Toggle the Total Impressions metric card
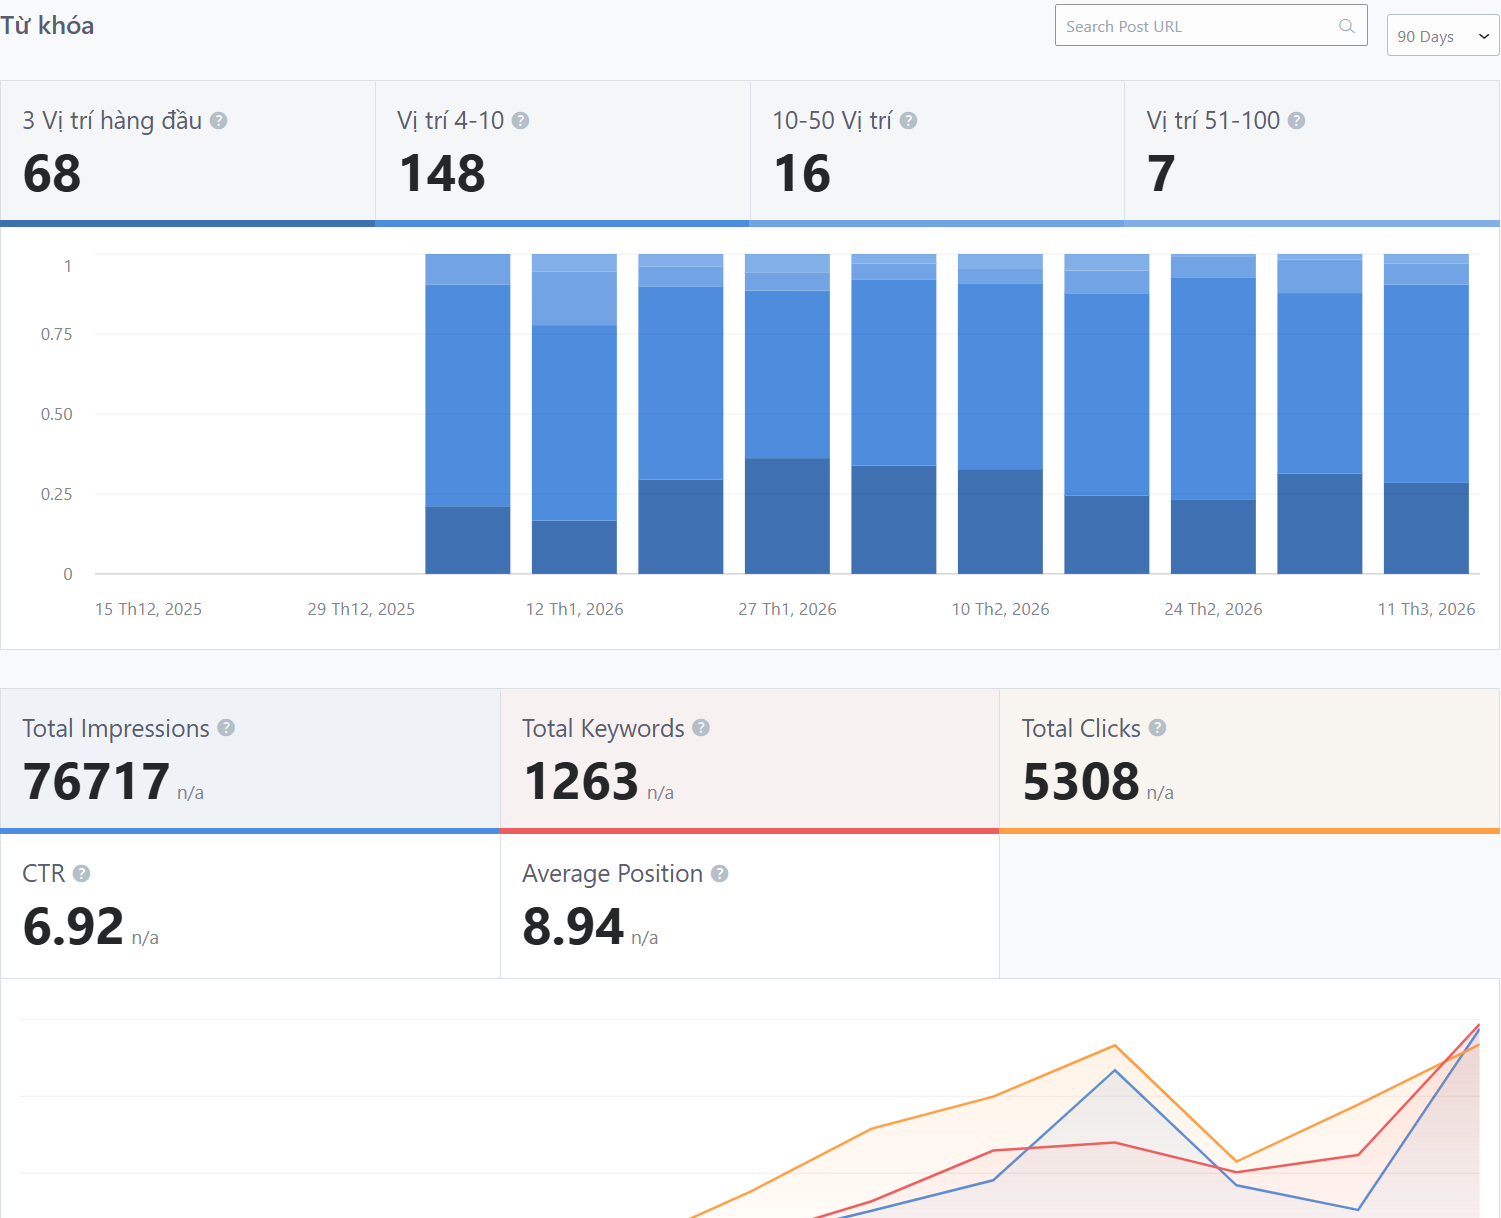1501x1218 pixels. point(250,759)
